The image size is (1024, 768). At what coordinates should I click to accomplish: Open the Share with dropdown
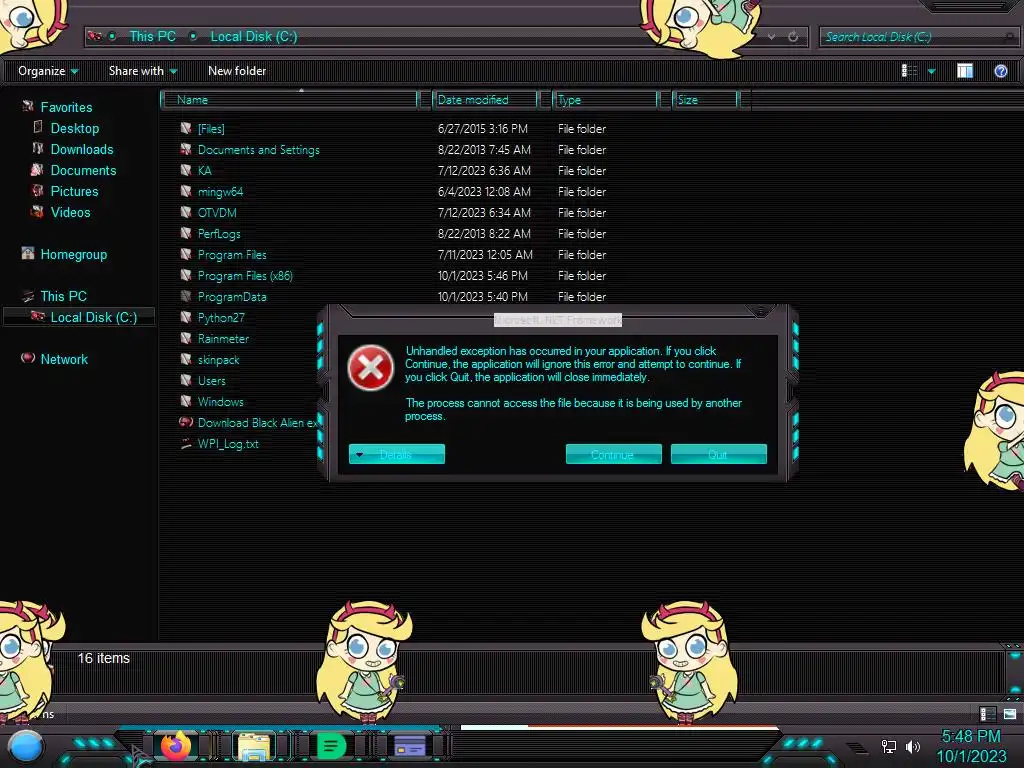coord(143,71)
